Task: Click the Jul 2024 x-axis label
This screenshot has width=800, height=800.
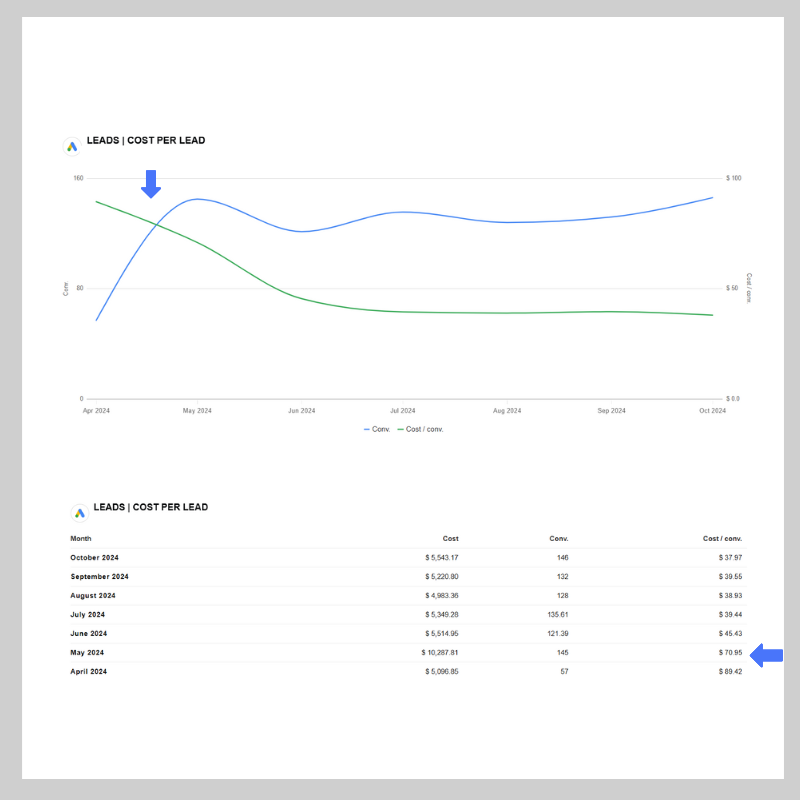Action: tap(403, 411)
